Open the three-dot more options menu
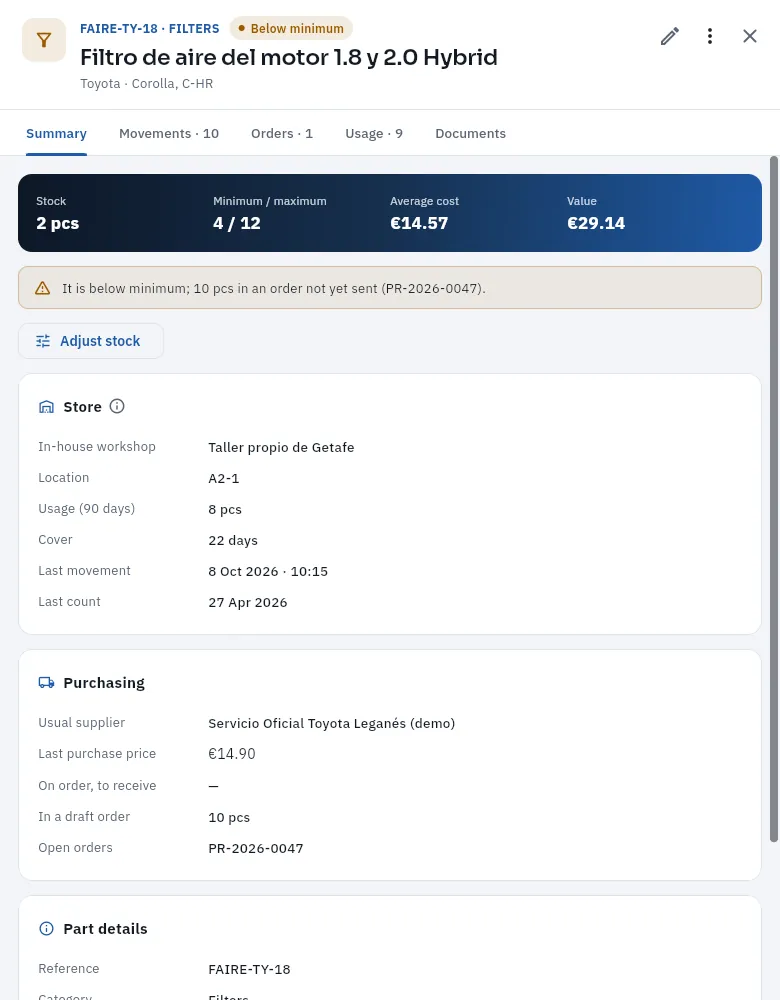The image size is (780, 1000). pos(710,36)
